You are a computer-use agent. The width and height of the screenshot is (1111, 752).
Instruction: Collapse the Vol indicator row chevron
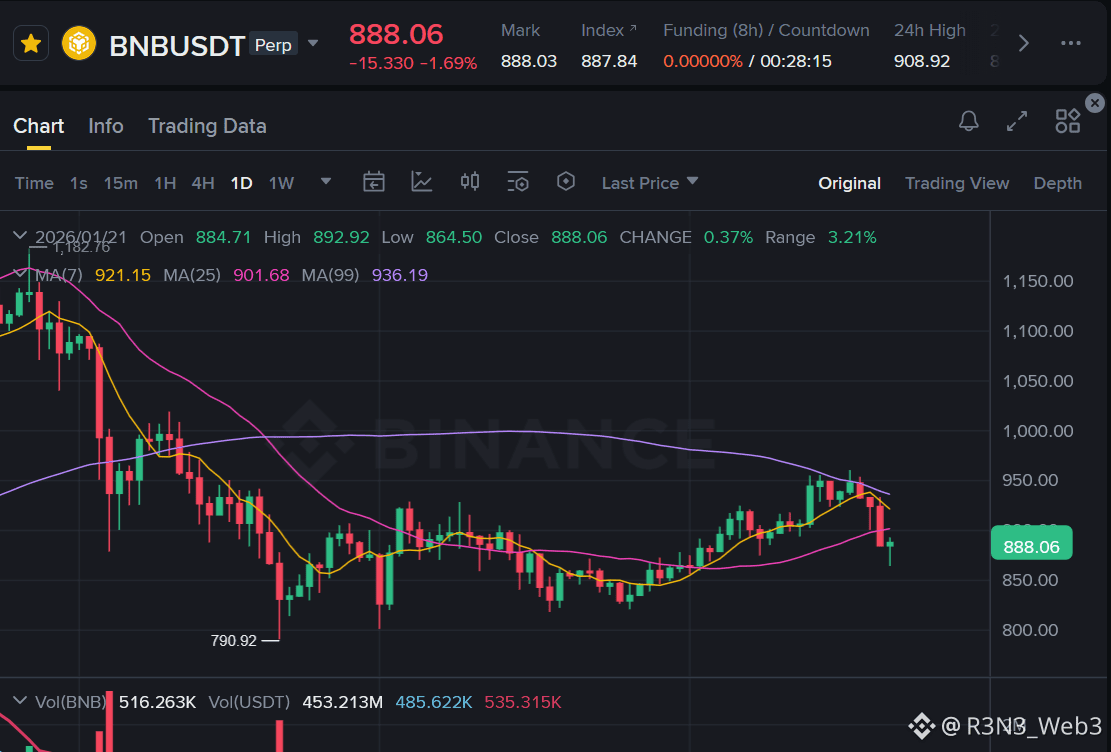coord(20,700)
